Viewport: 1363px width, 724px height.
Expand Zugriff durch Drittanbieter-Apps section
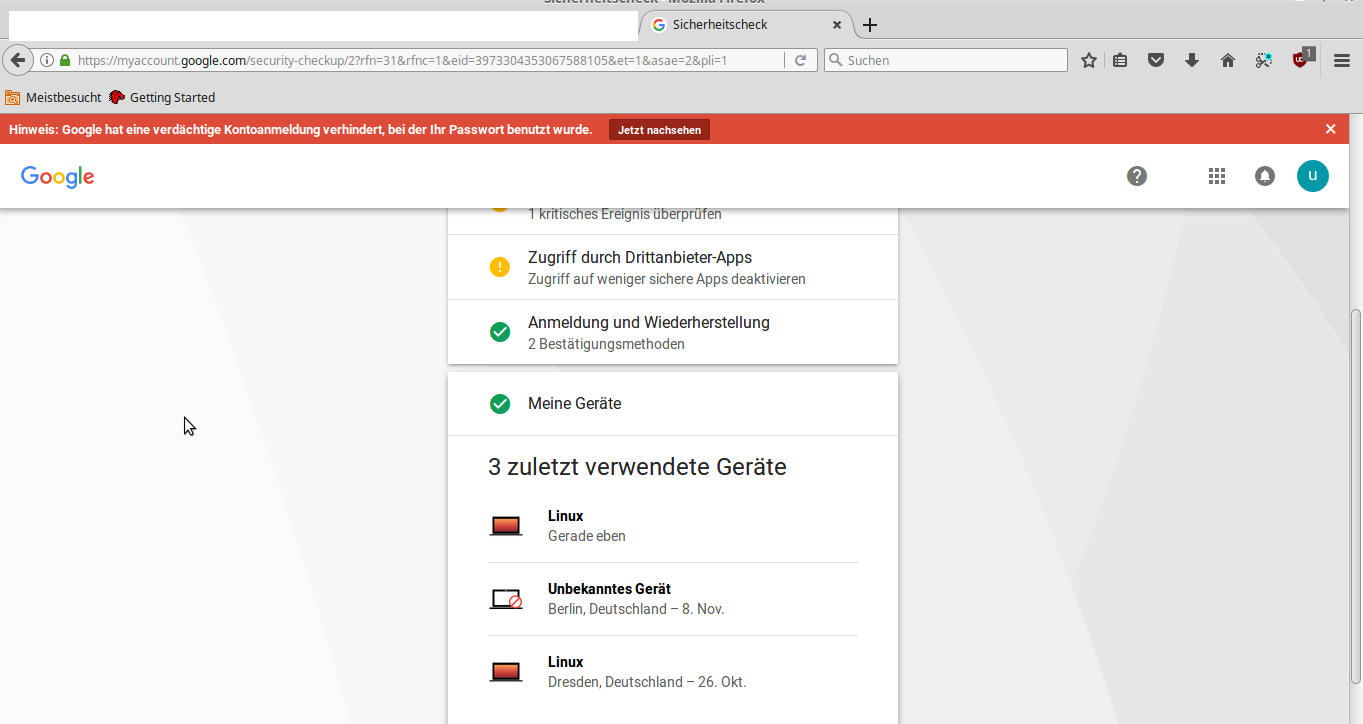coord(673,267)
